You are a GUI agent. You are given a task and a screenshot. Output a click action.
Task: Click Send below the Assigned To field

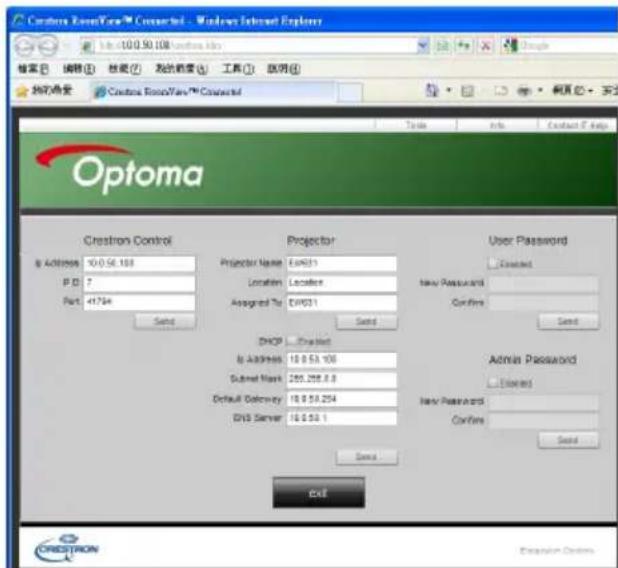367,322
